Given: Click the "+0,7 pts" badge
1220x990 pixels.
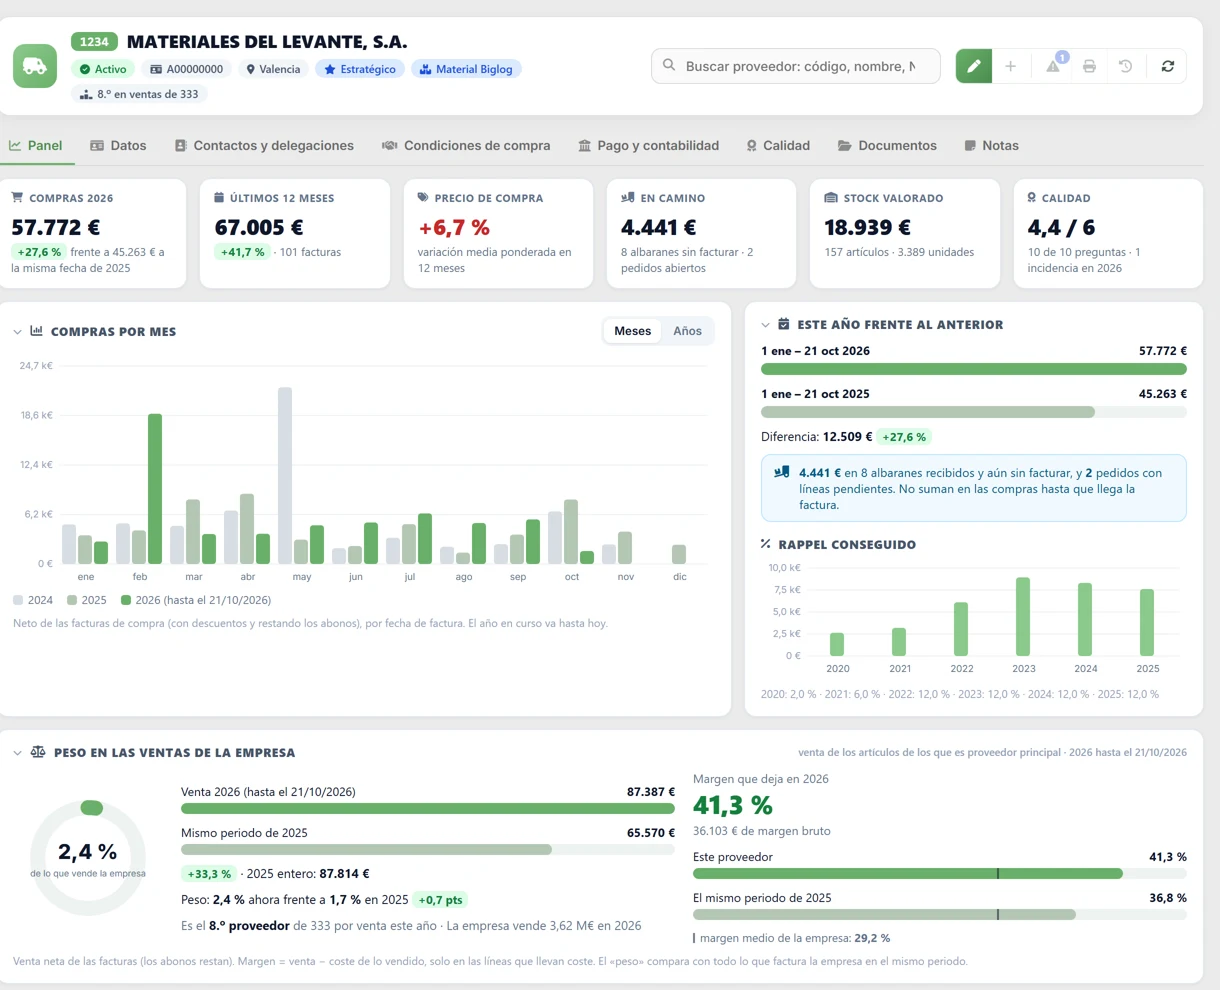Looking at the screenshot, I should coord(441,900).
